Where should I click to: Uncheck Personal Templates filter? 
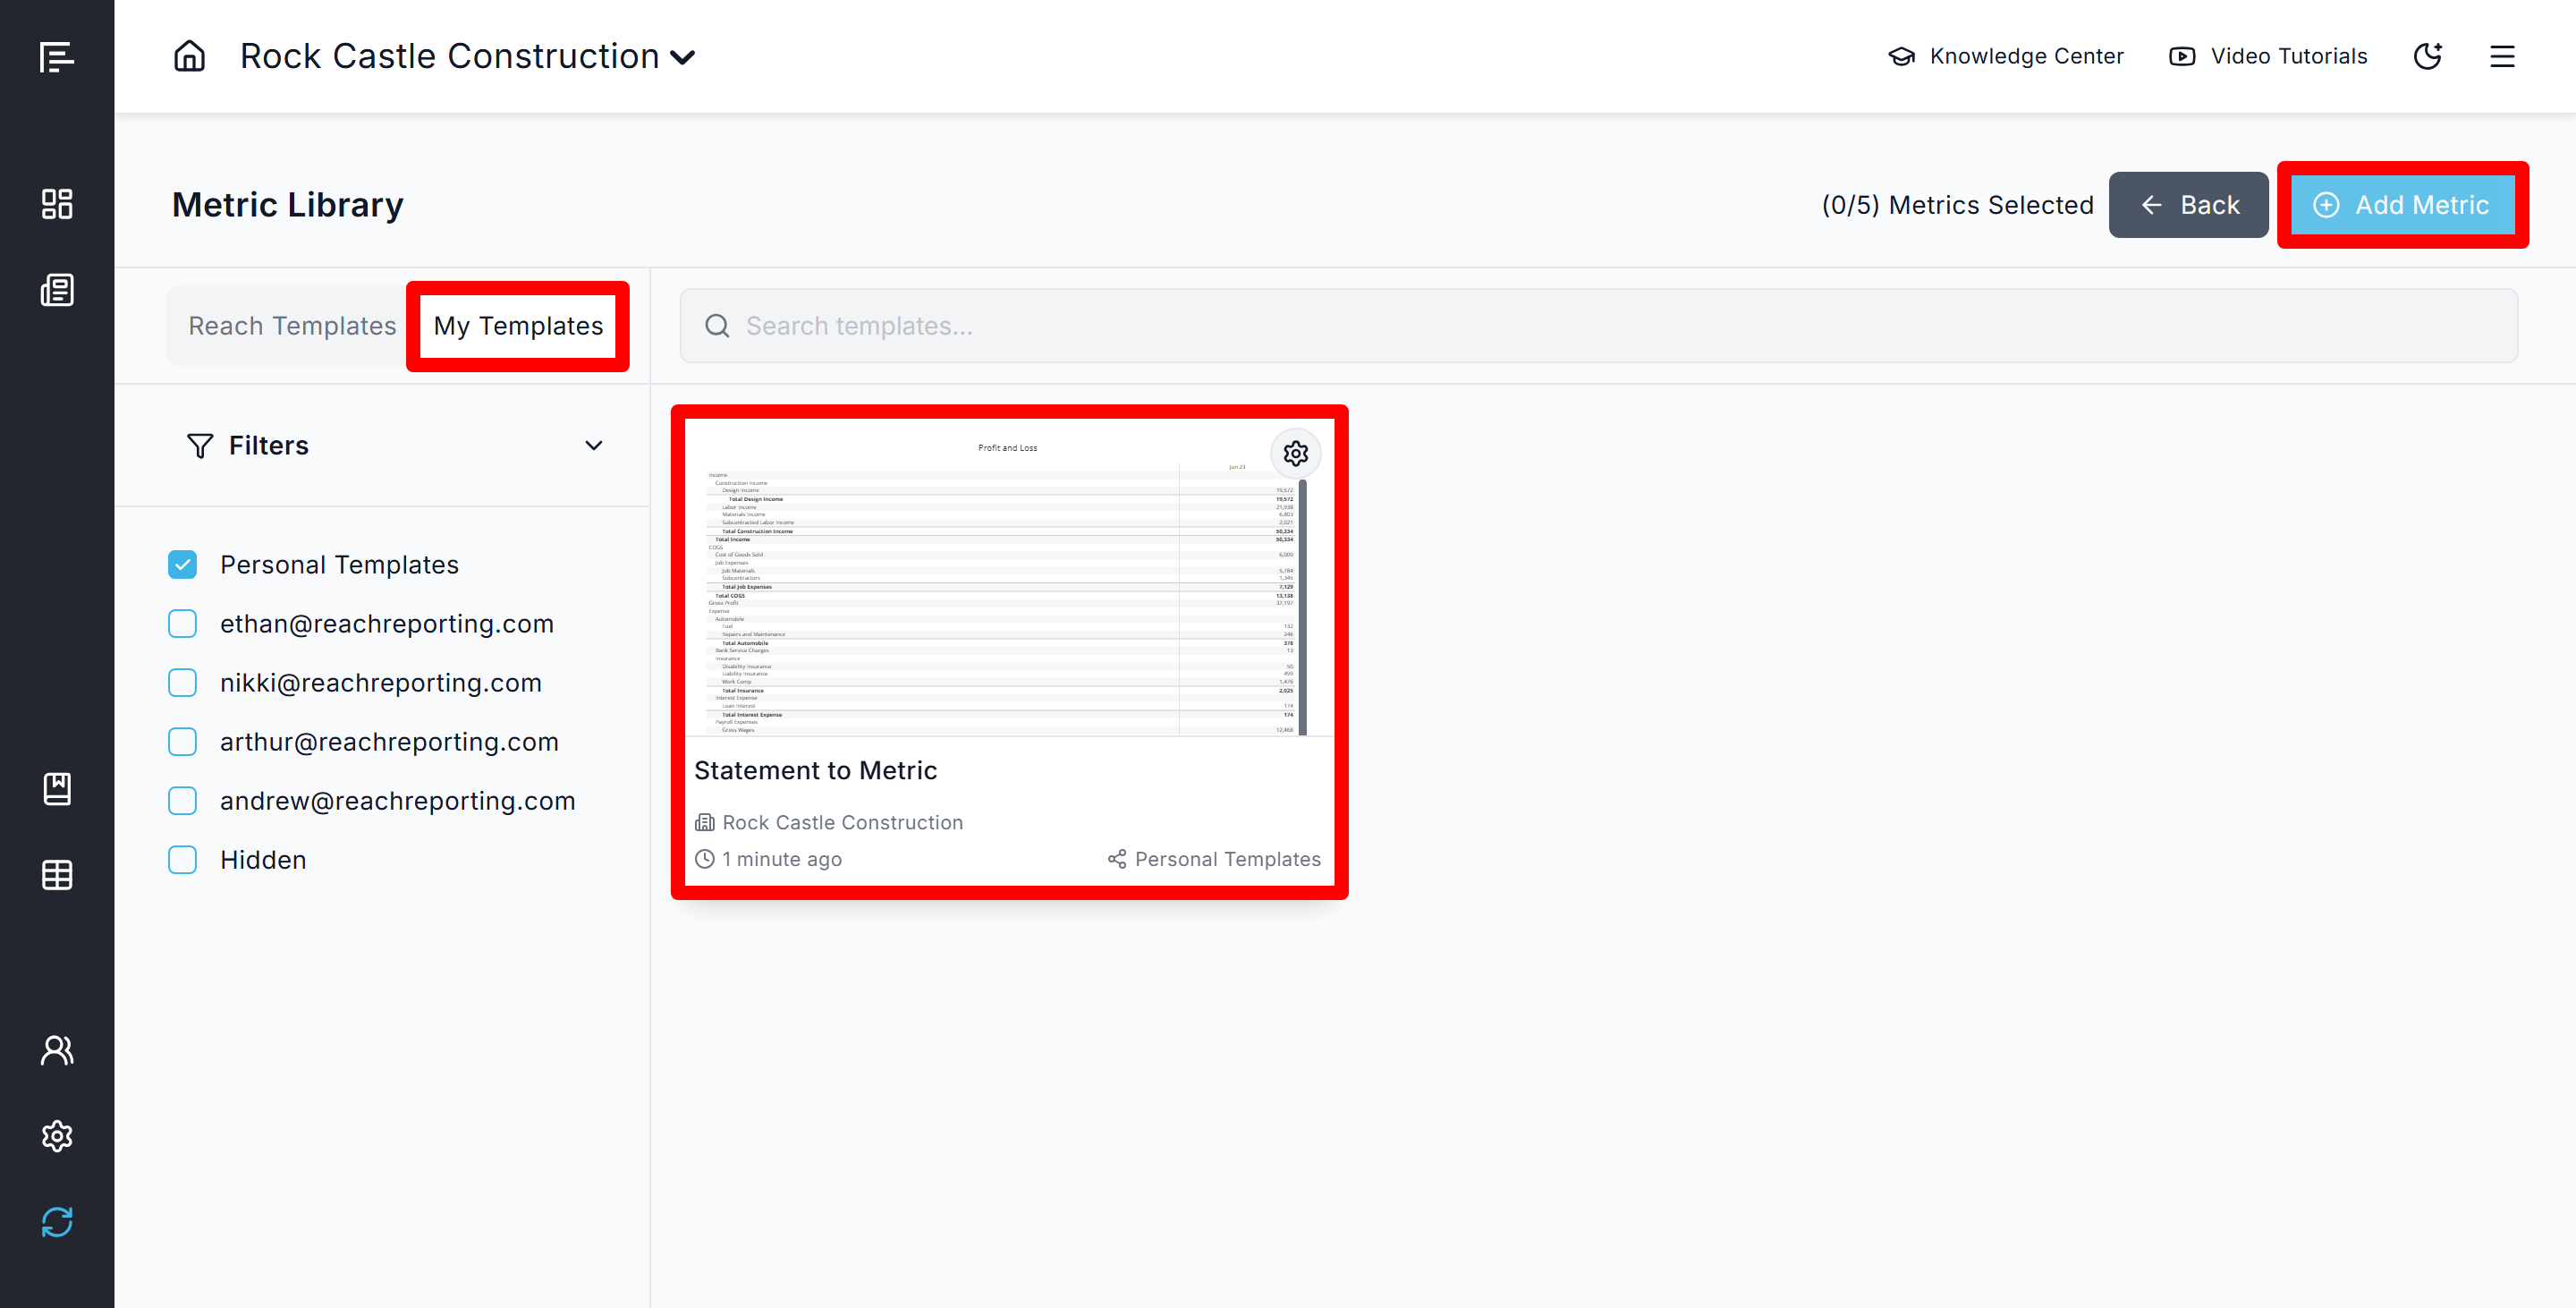click(x=182, y=565)
